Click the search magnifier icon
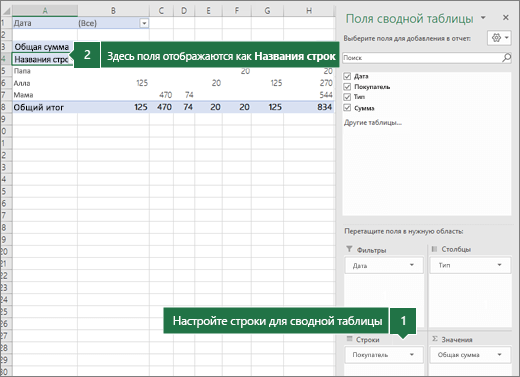 [x=506, y=58]
